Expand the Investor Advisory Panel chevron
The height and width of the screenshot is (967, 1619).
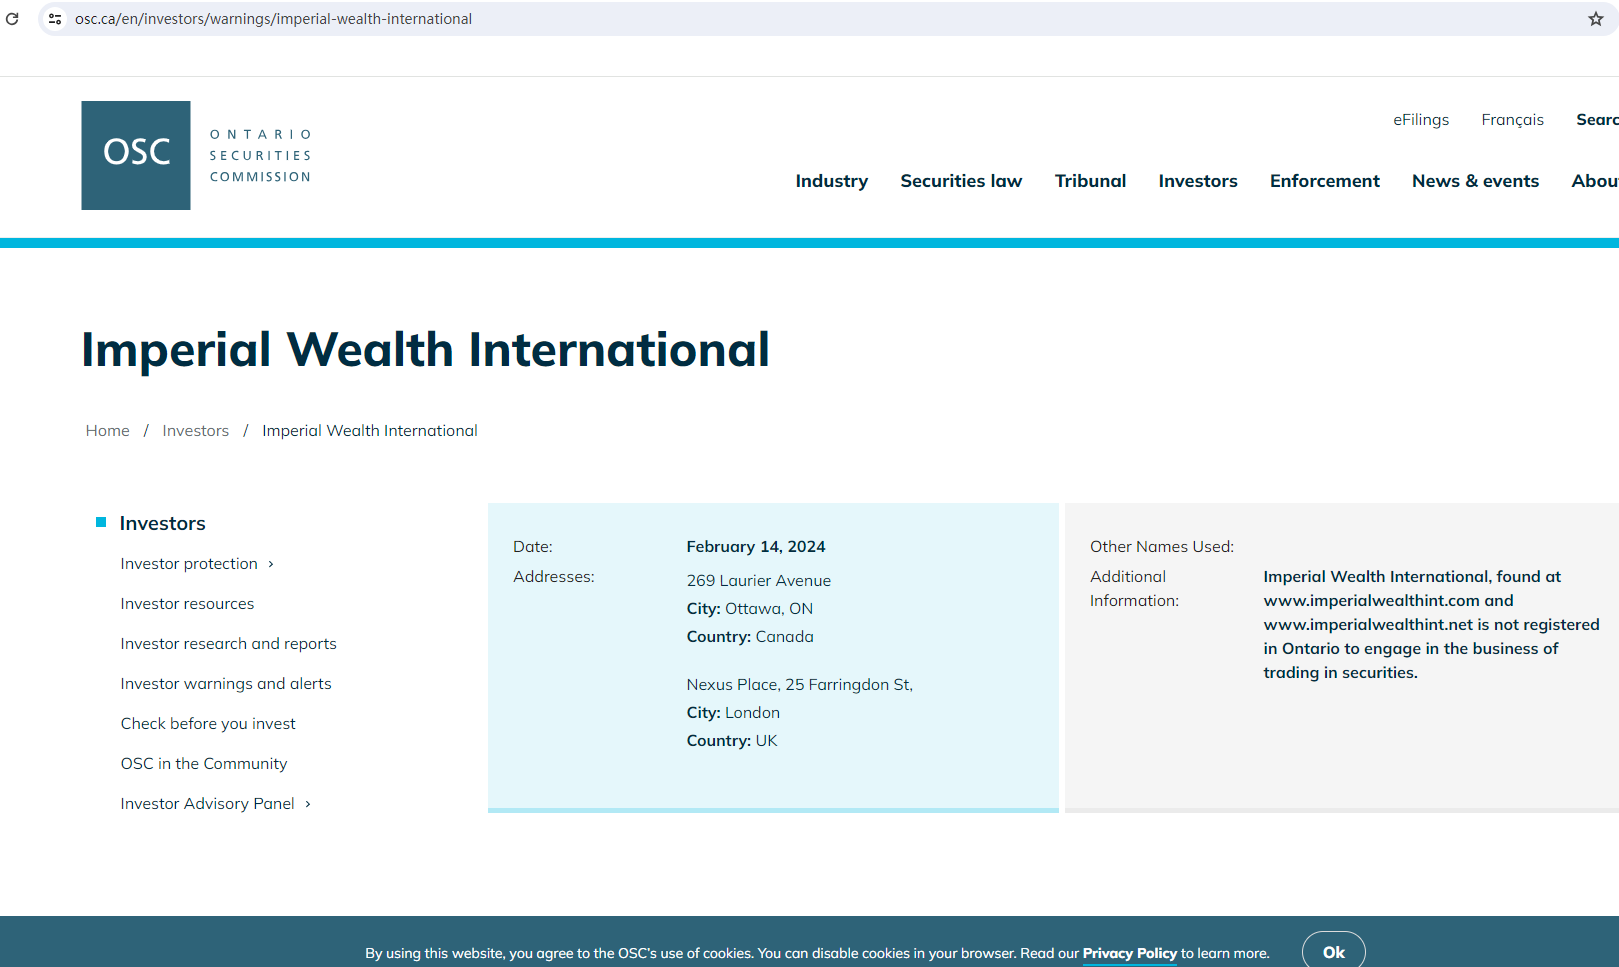coord(308,804)
